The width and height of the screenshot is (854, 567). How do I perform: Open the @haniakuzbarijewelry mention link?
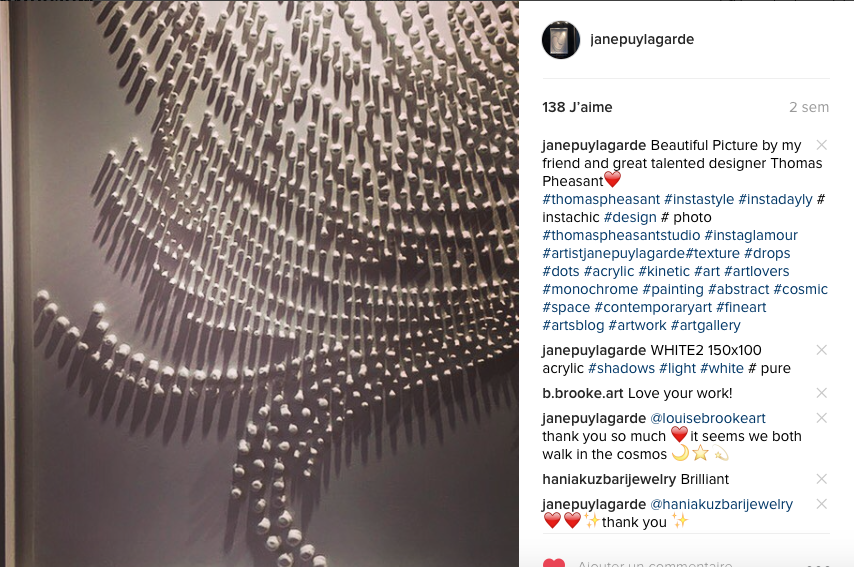[x=722, y=504]
